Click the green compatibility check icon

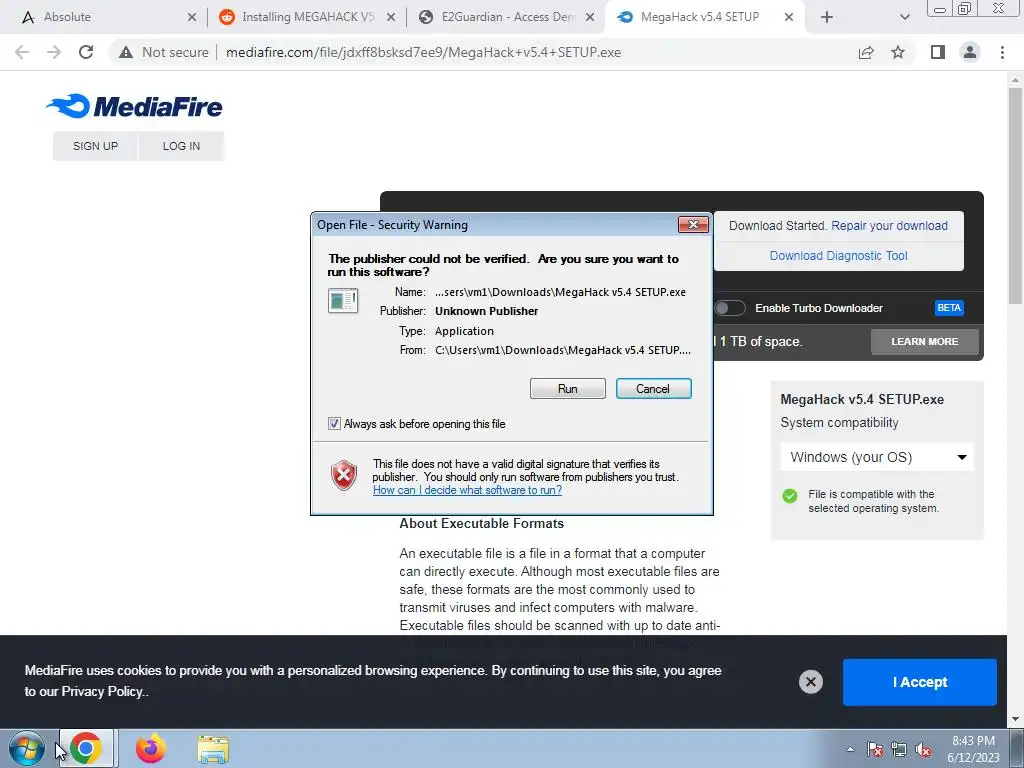(790, 496)
